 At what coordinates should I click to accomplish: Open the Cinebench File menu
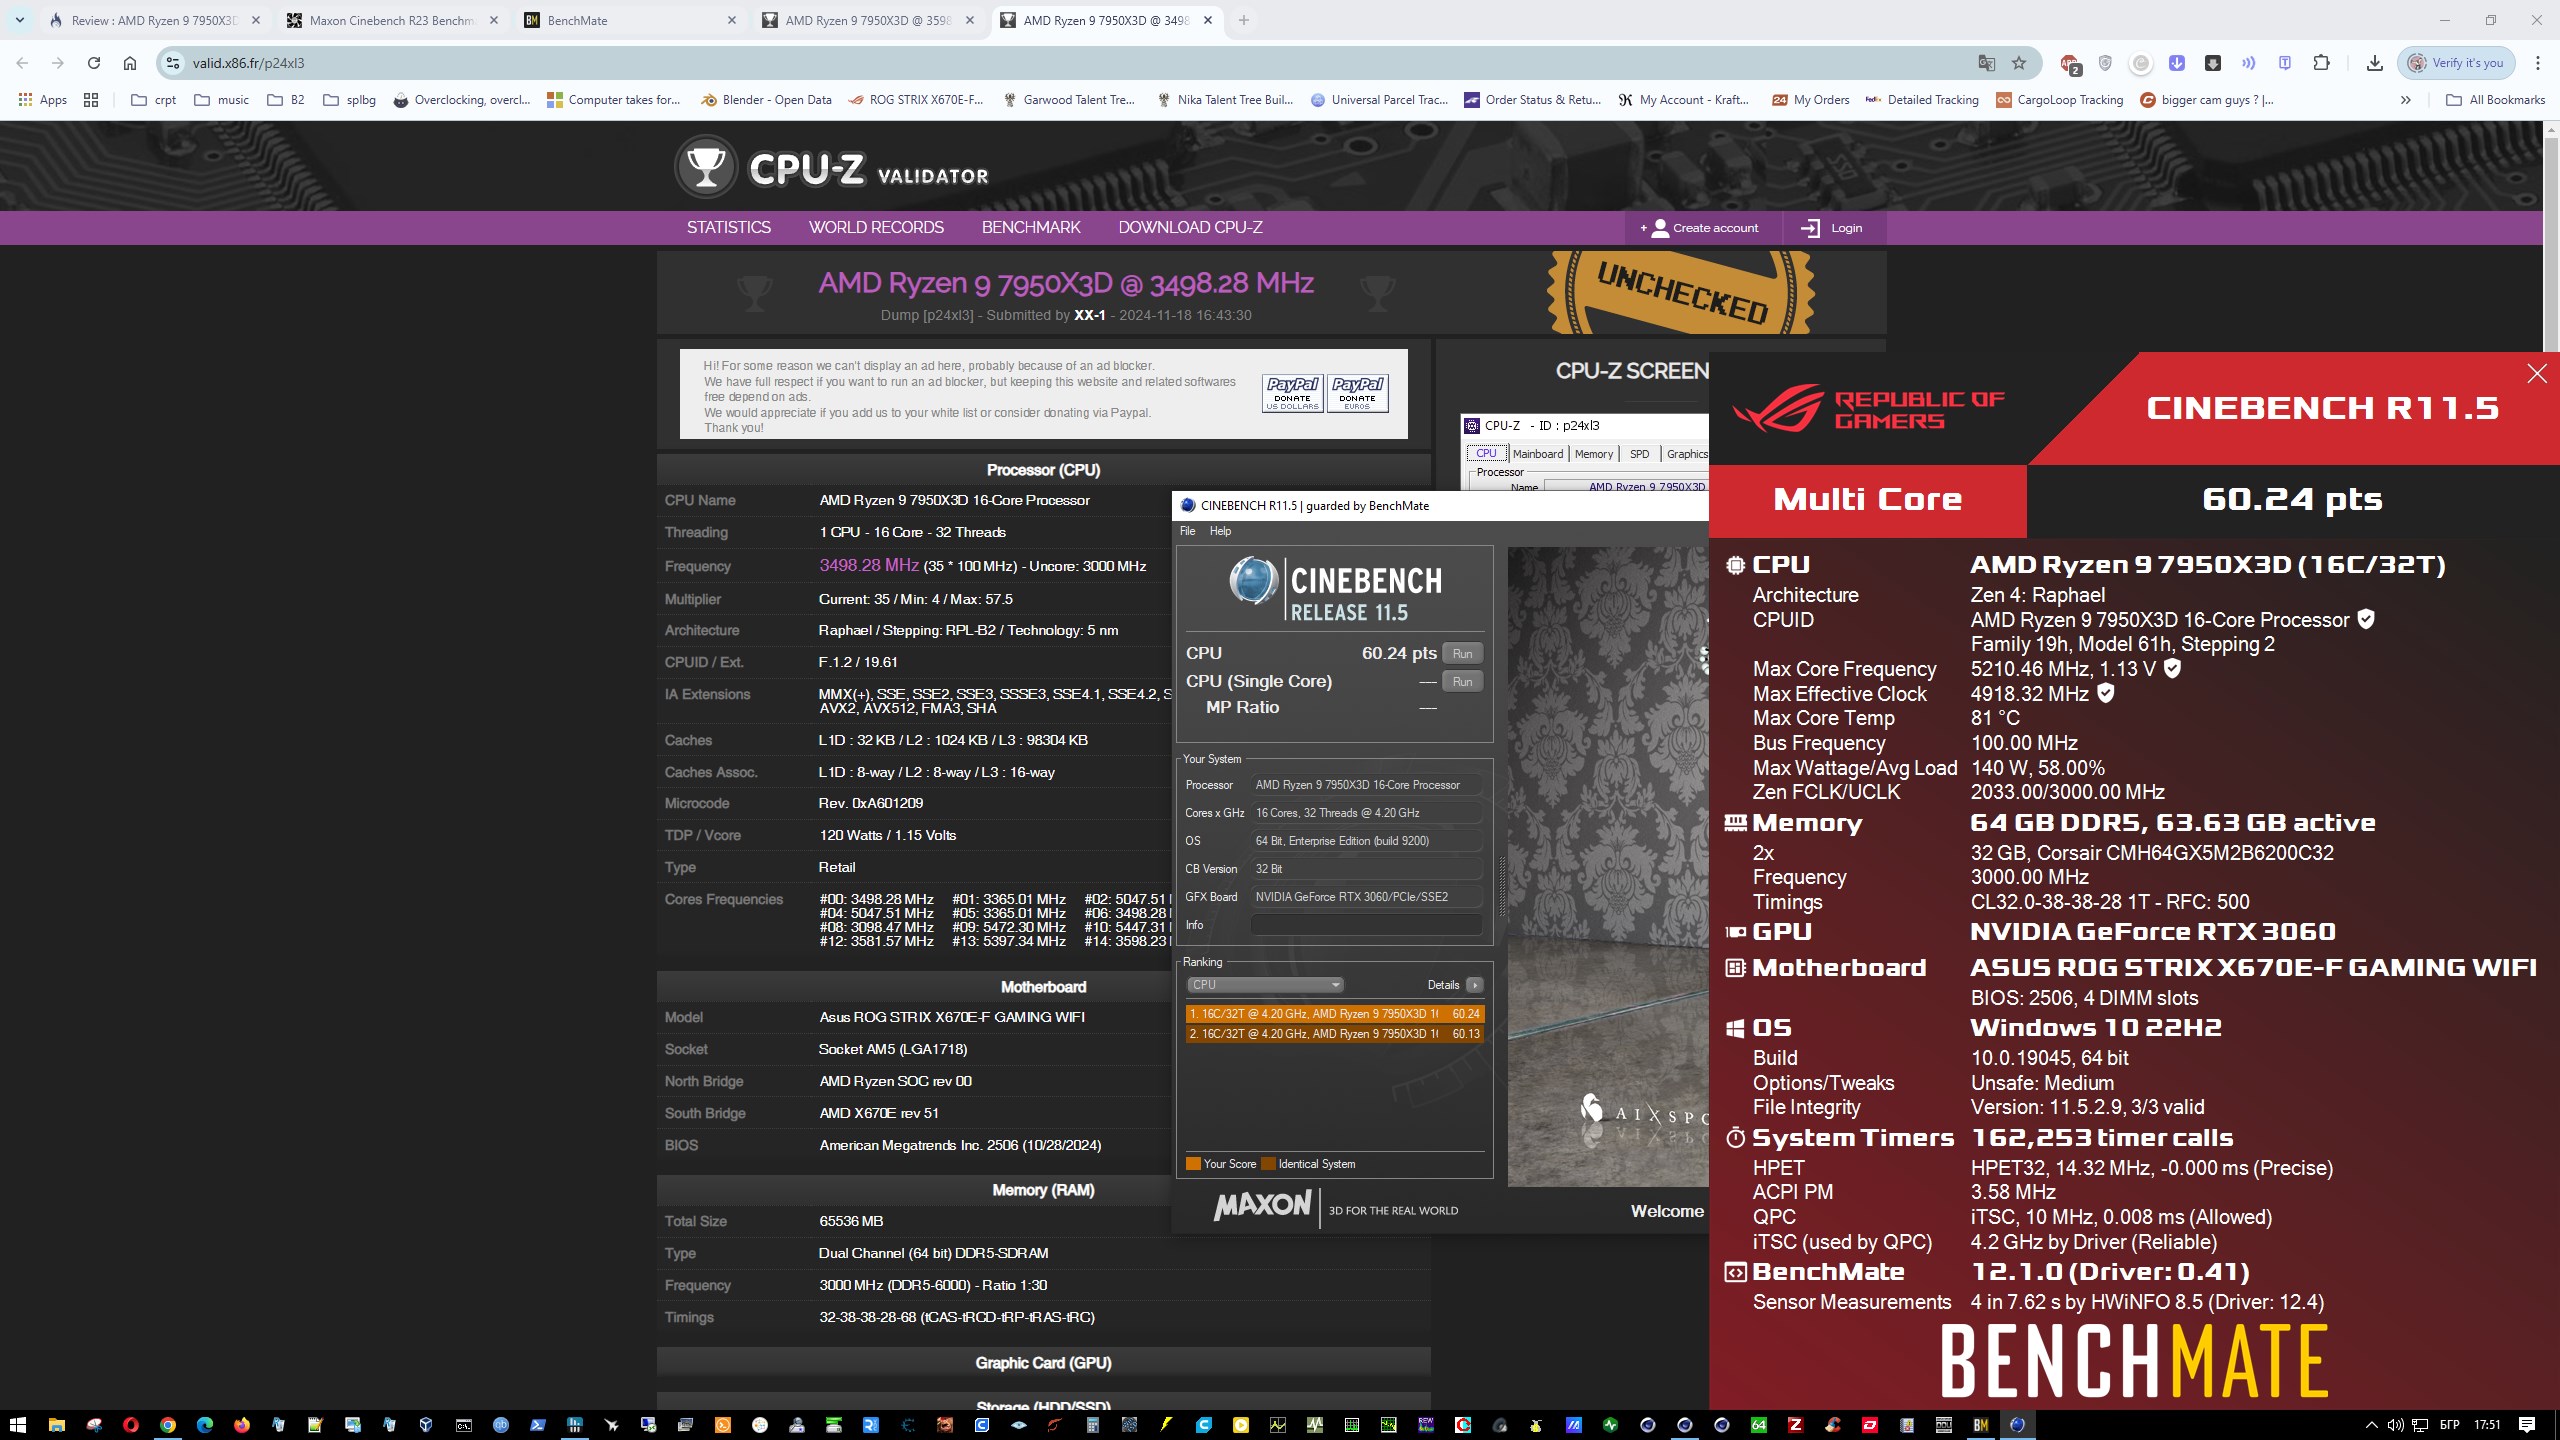coord(1187,531)
